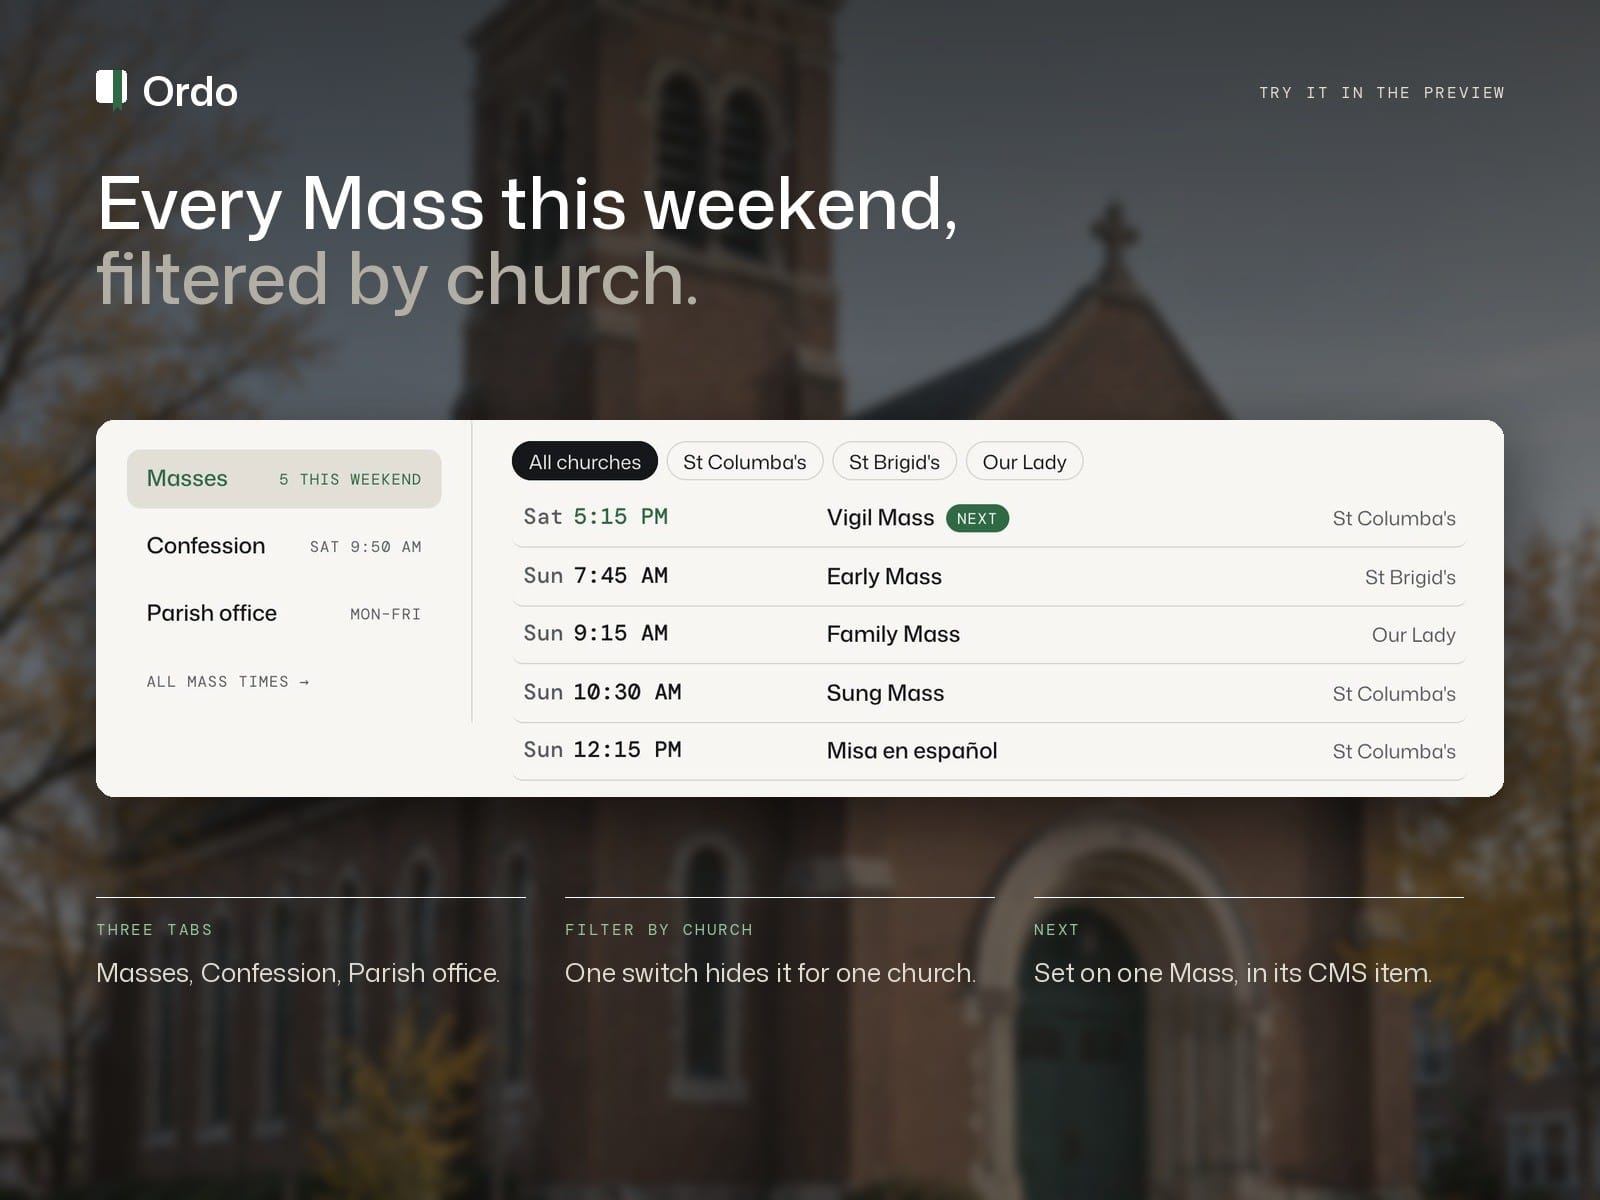Viewport: 1600px width, 1200px height.
Task: Click St Columba's label on Sung Mass row
Action: pyautogui.click(x=1394, y=693)
